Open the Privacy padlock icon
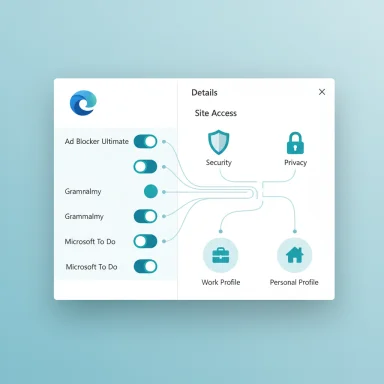Screen dimensions: 384x384 point(295,143)
